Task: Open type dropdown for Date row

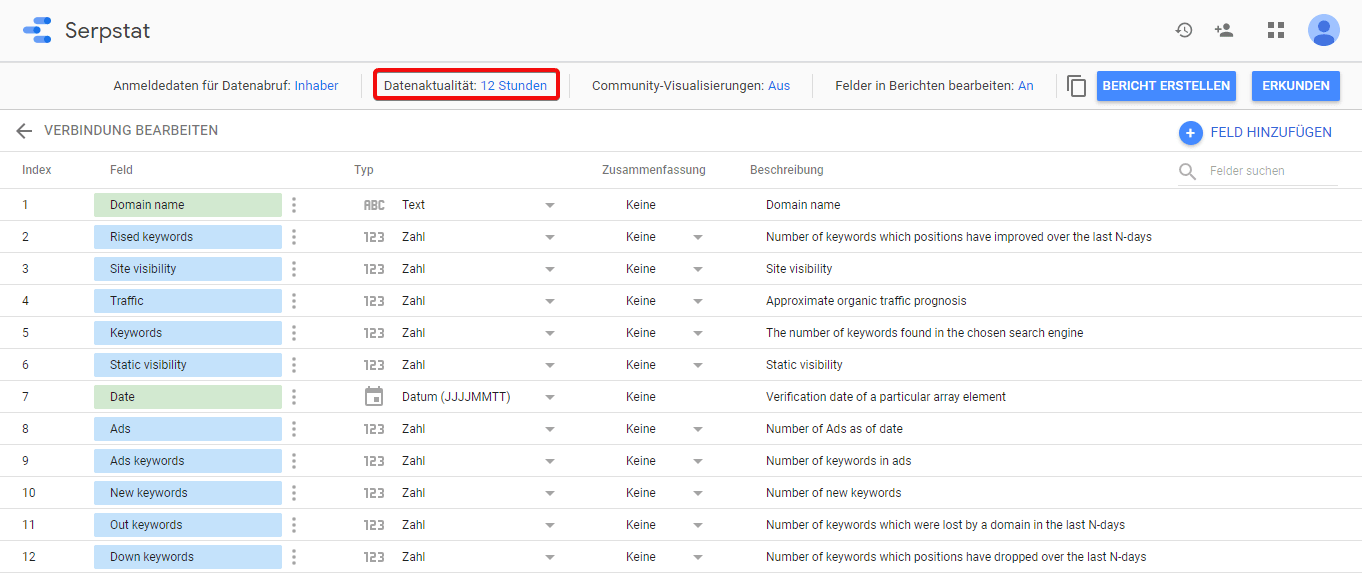Action: tap(550, 397)
